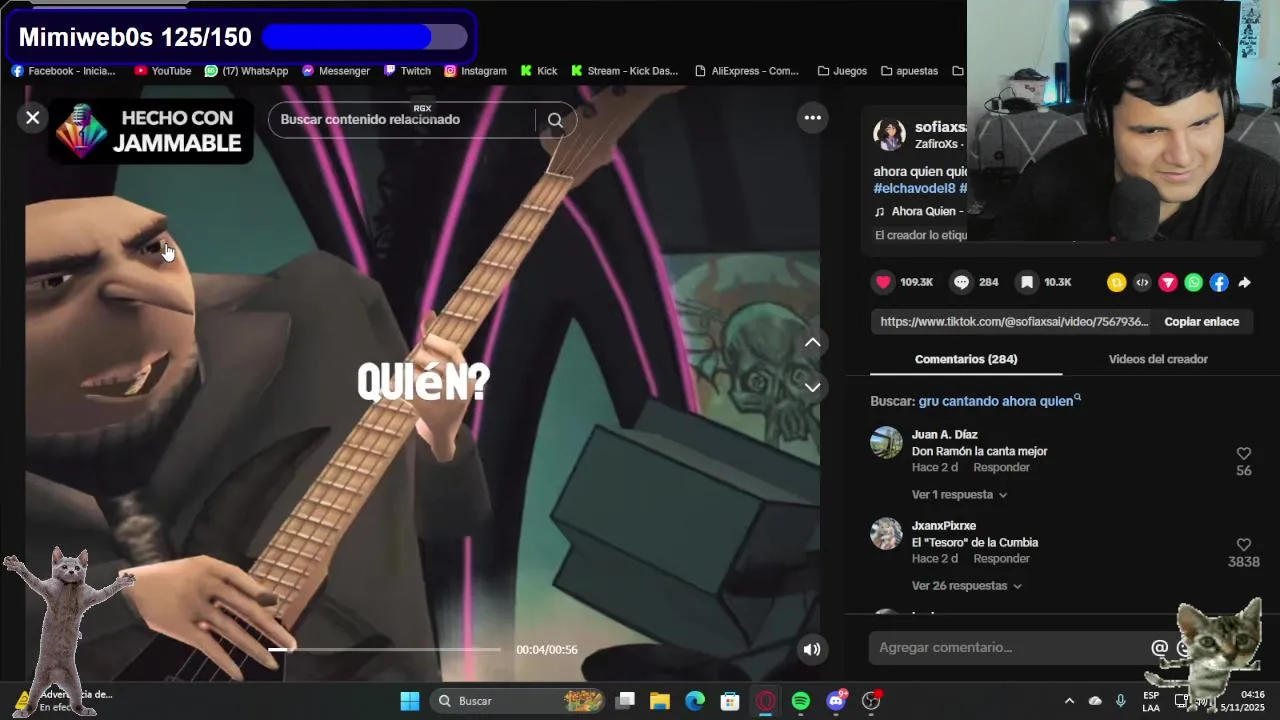Screen dimensions: 1280x720
Task: Click the microphone tray icon
Action: 1121,701
